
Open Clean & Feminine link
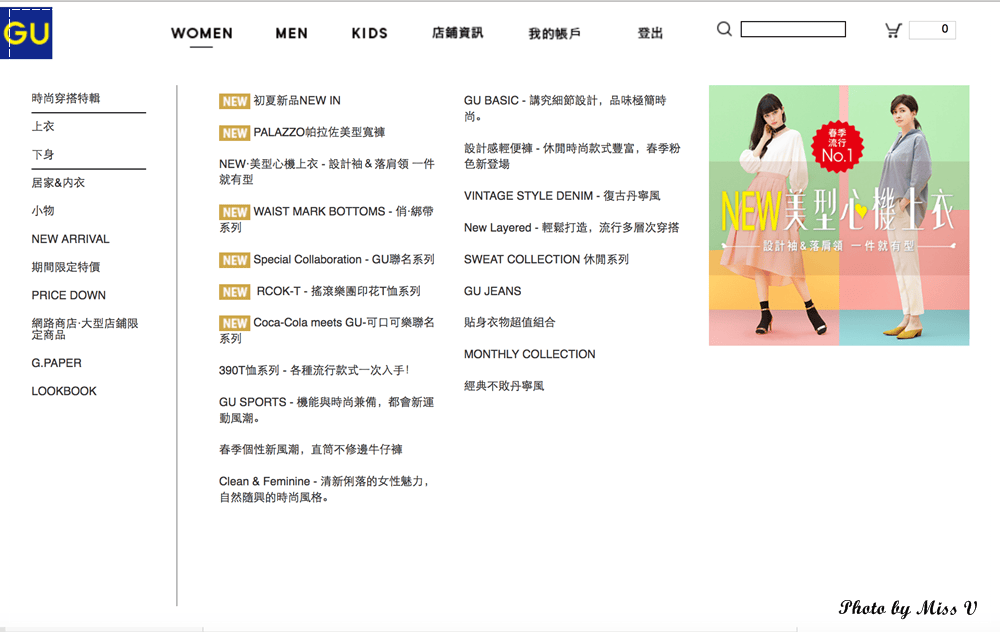325,489
